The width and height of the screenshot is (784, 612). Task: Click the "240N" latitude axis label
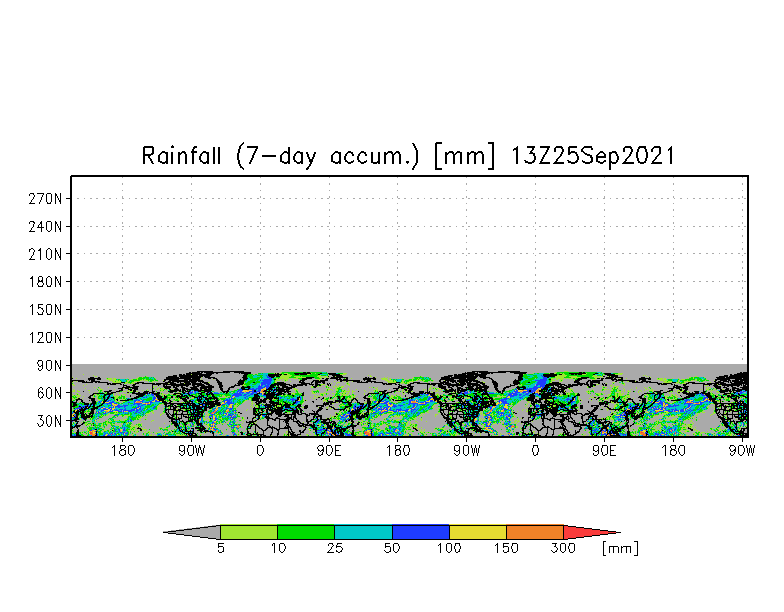pos(45,227)
